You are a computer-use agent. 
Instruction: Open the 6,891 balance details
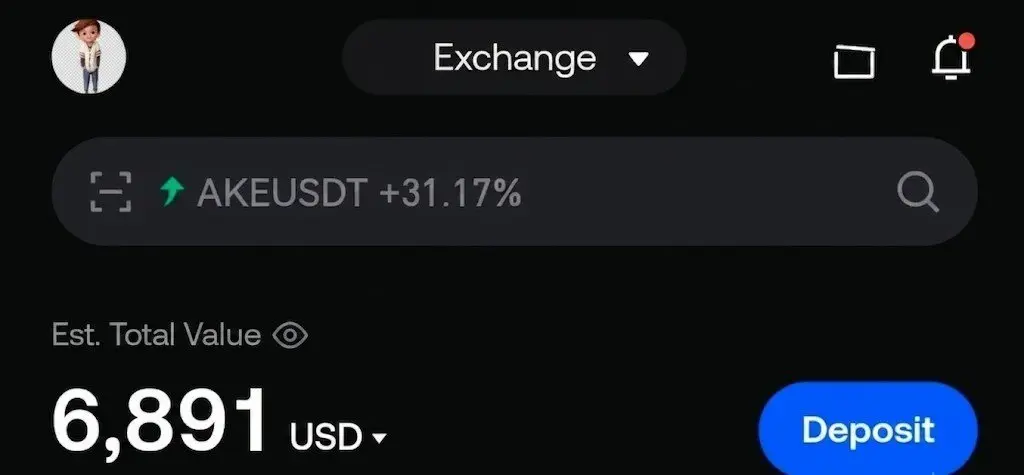159,421
